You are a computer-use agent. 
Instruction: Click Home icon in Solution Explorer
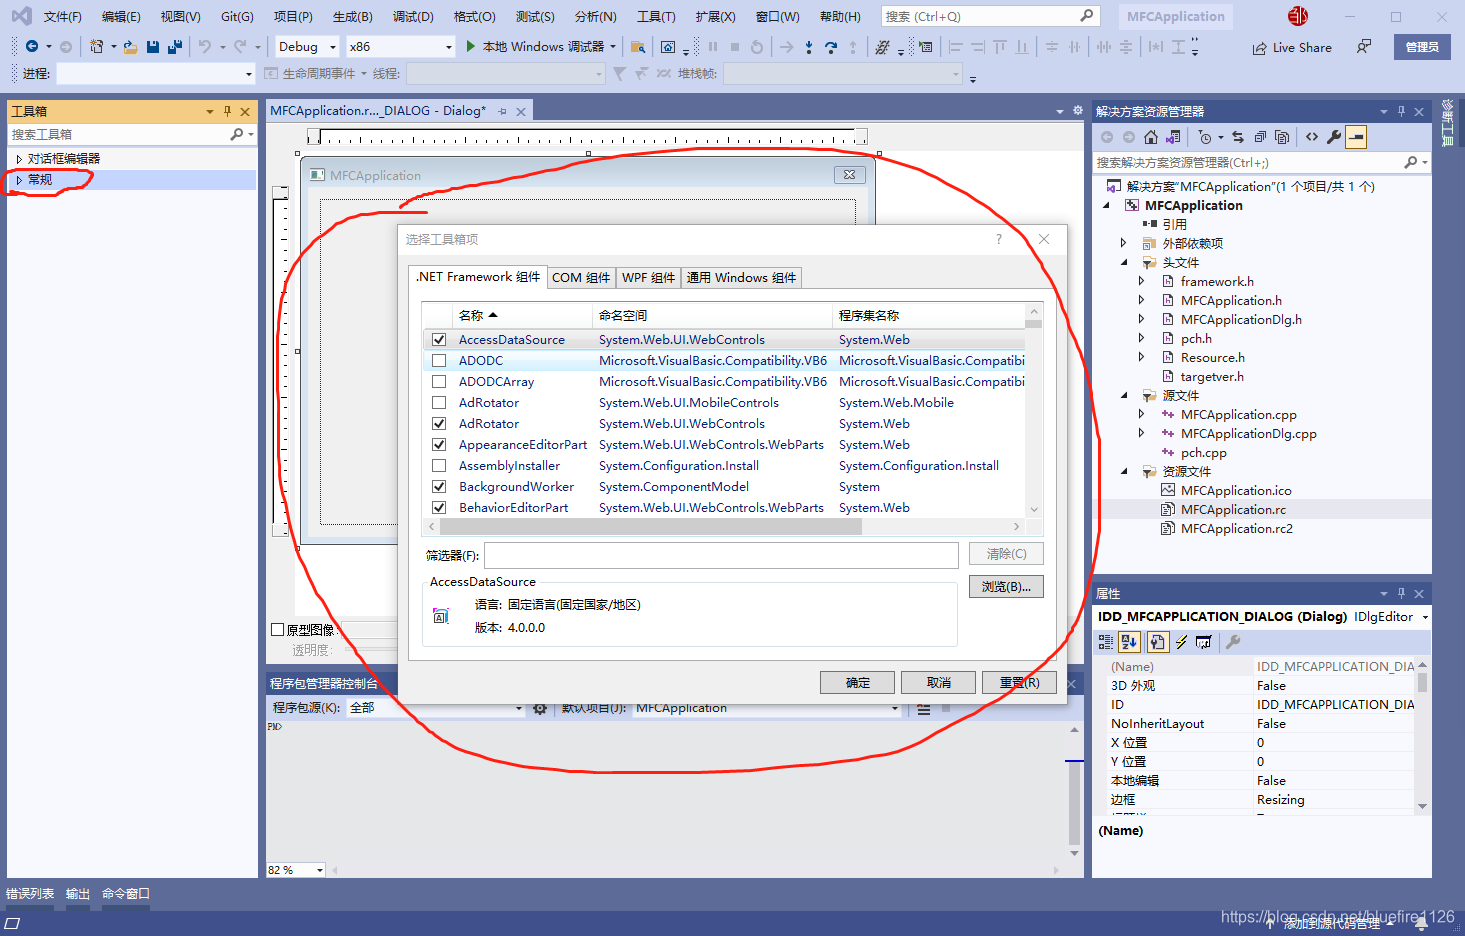[x=1151, y=137]
